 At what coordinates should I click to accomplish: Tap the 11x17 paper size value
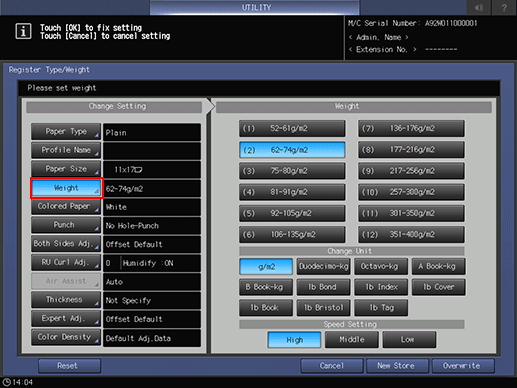pos(152,170)
